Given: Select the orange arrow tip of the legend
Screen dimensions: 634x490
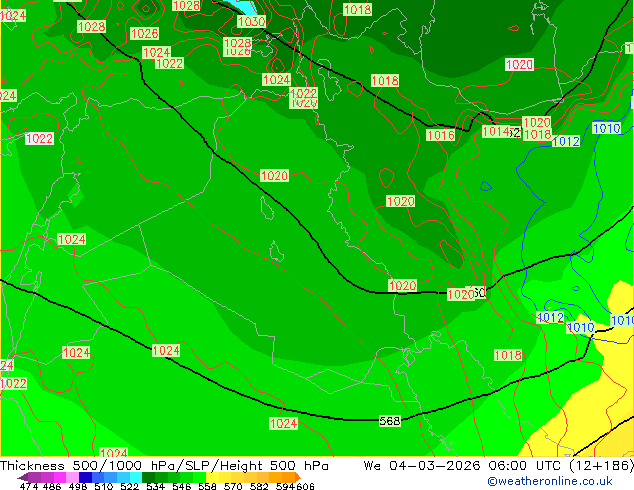Looking at the screenshot, I should 298,477.
